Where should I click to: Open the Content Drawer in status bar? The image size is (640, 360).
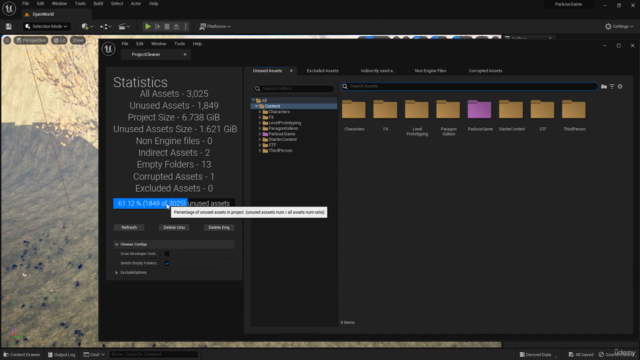click(x=22, y=355)
